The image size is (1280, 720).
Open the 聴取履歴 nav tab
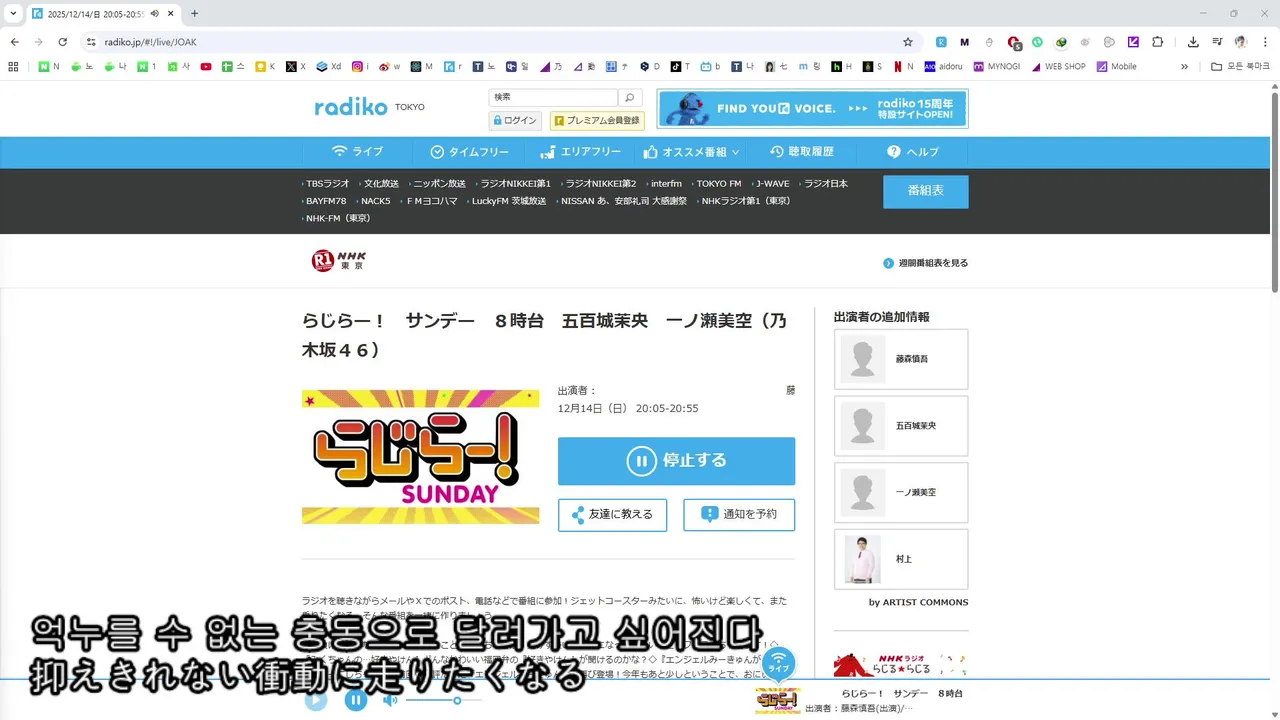coord(802,152)
